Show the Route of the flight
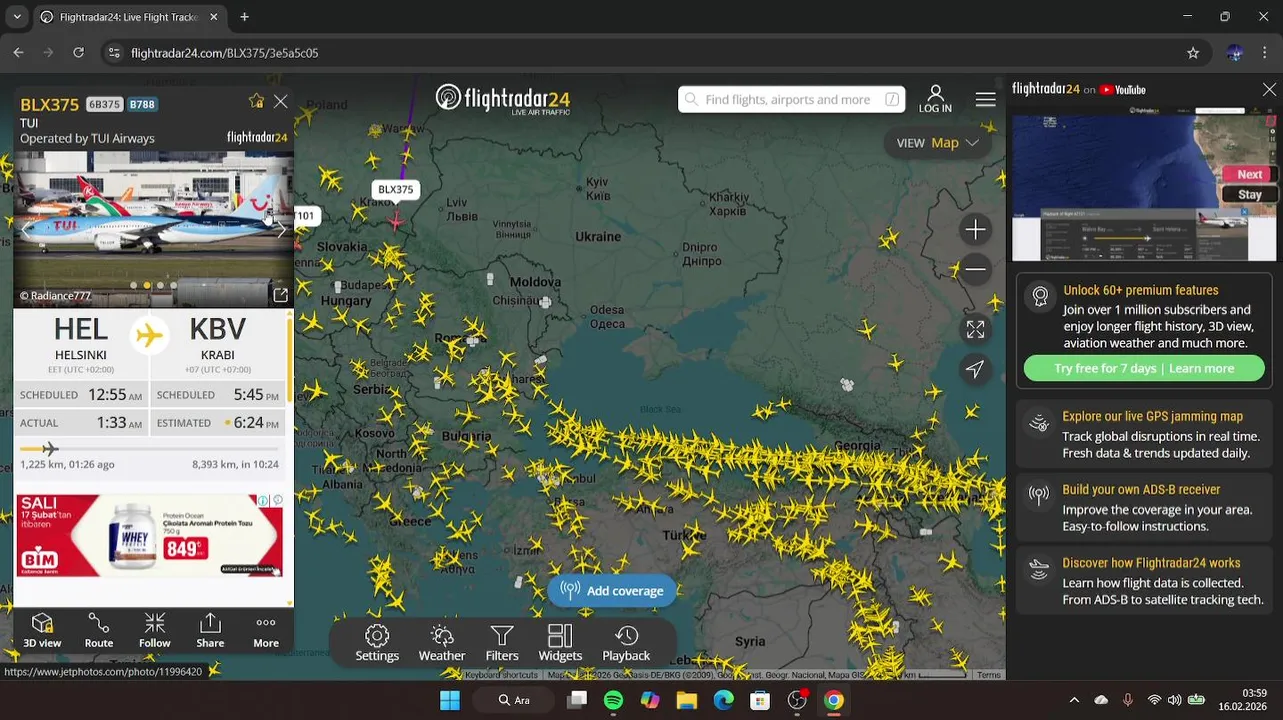Viewport: 1283px width, 720px height. pyautogui.click(x=98, y=631)
